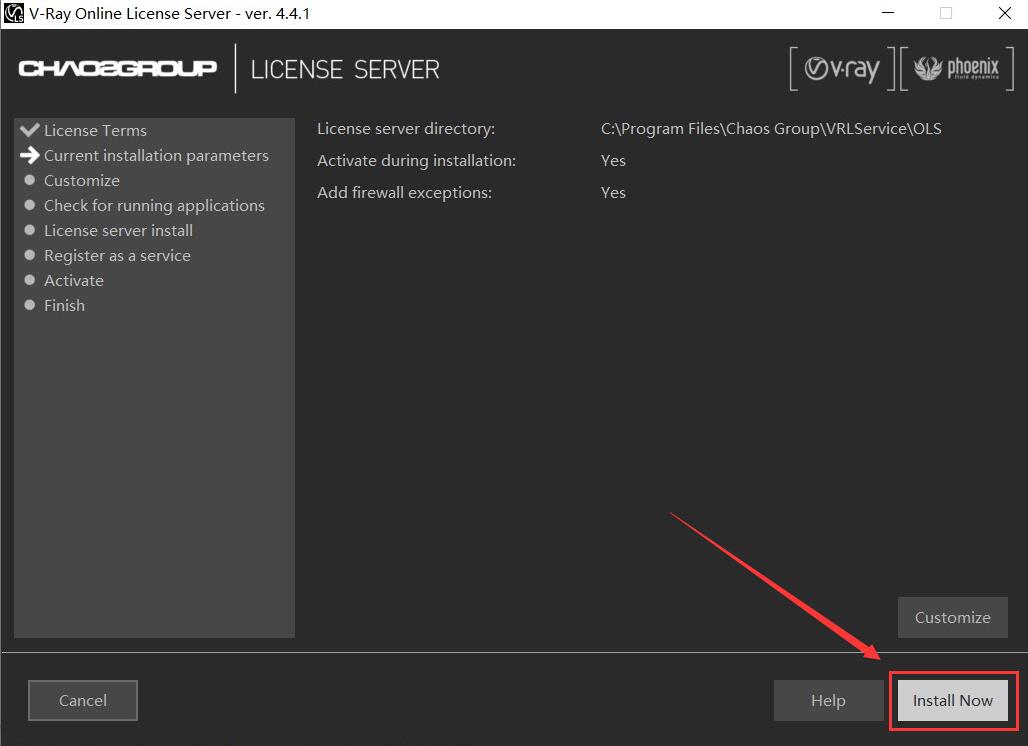Click the V-Ray title bar app icon

[14, 13]
